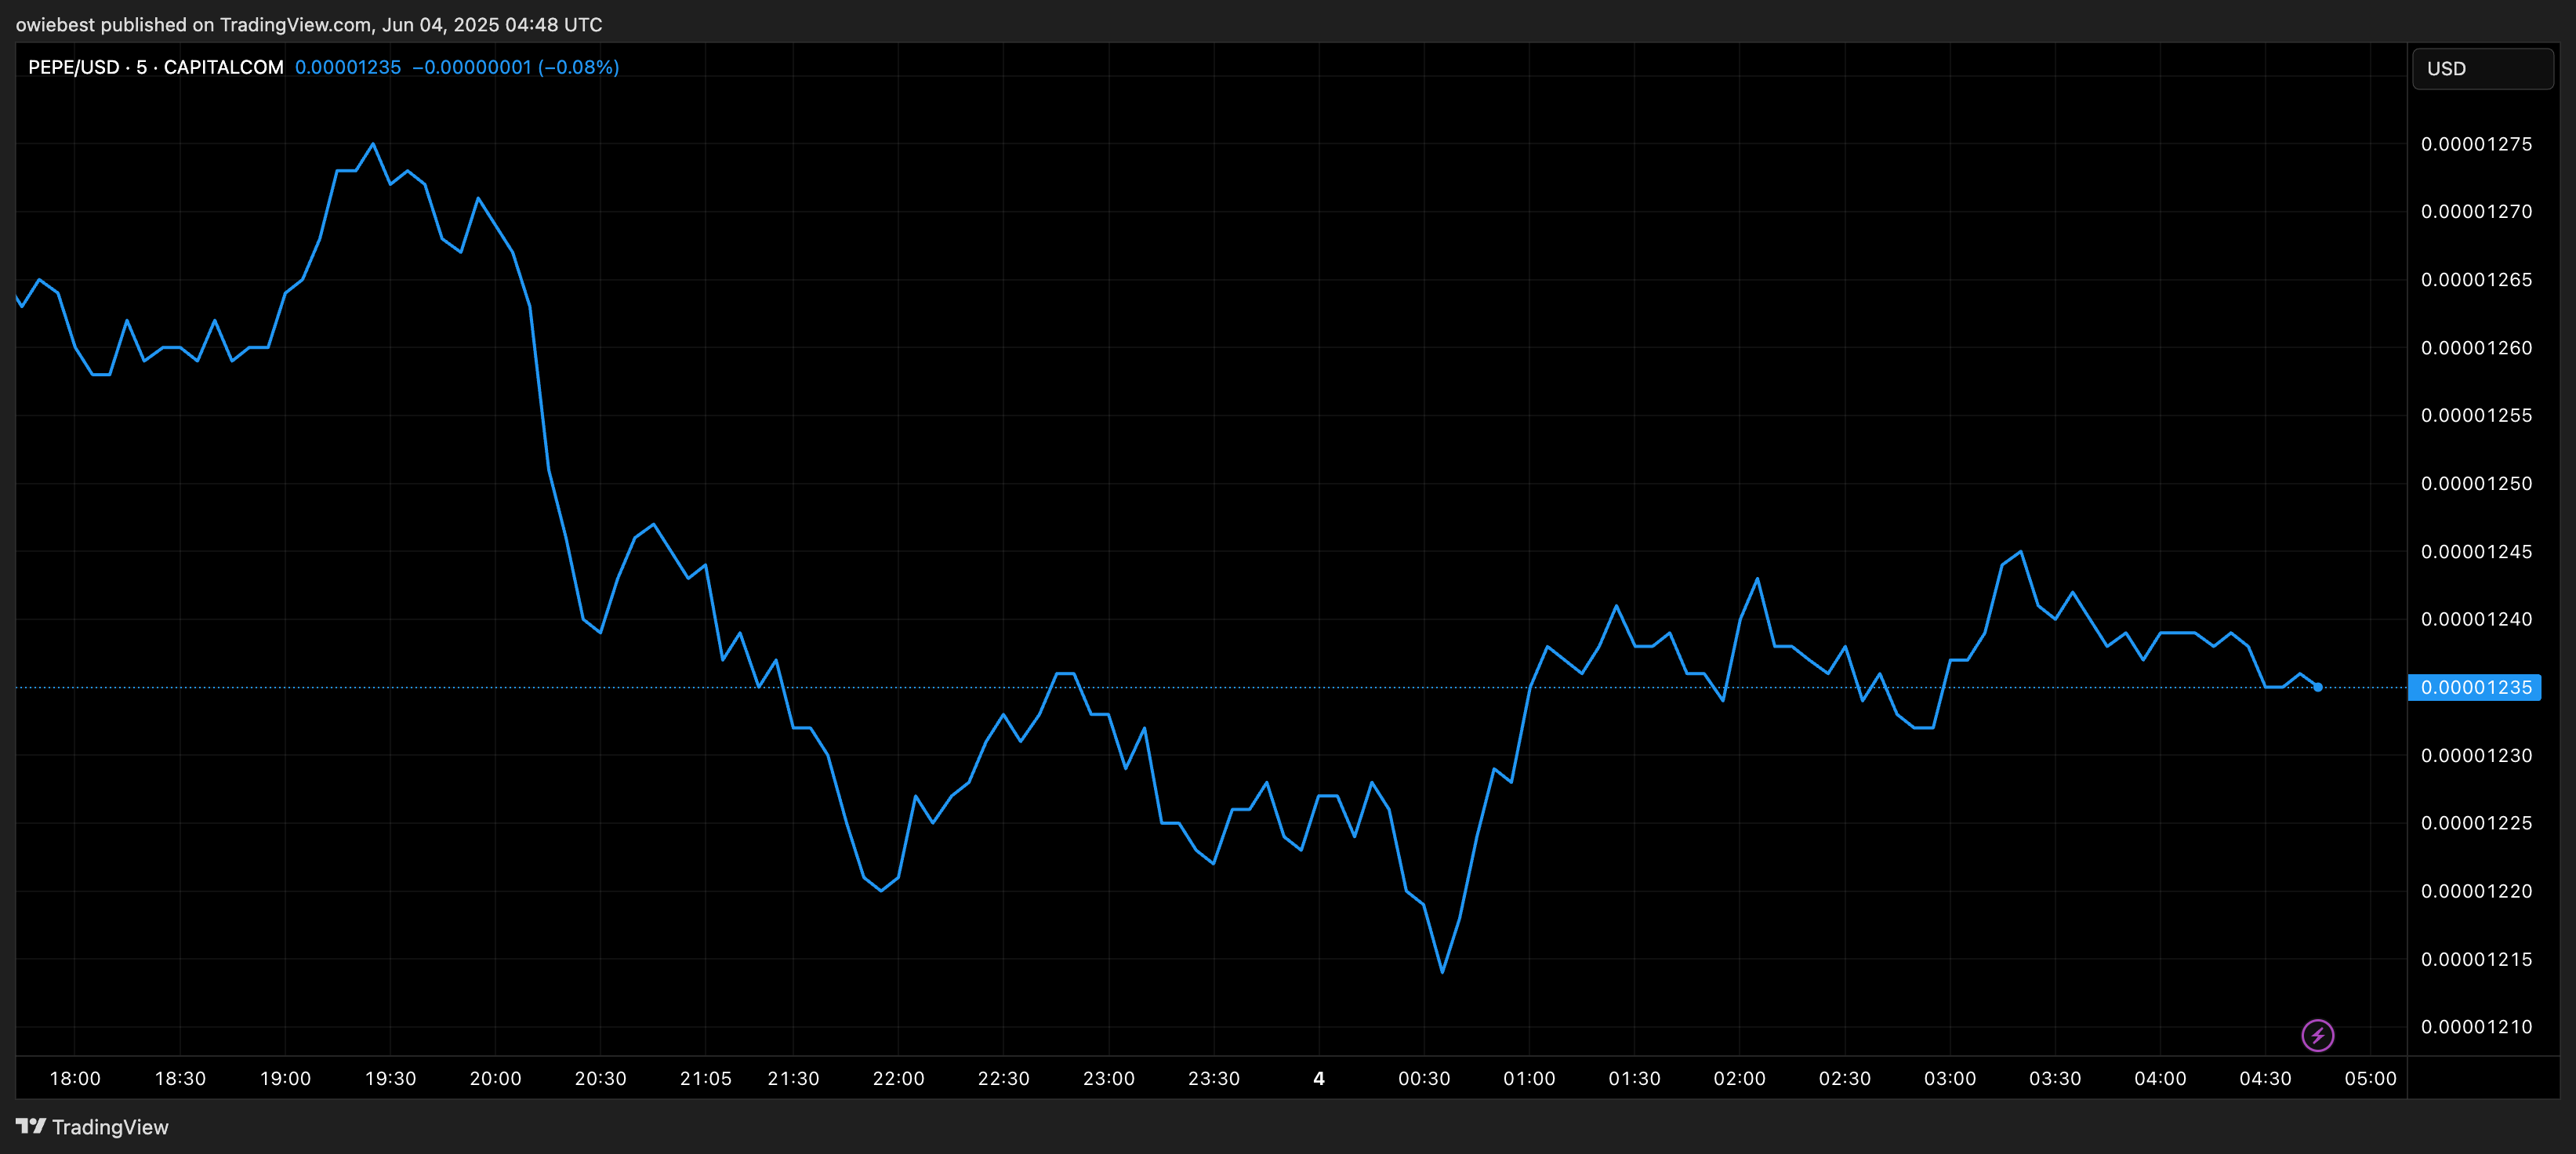Click the purple lightning bolt icon
The width and height of the screenshot is (2576, 1154).
2317,1035
